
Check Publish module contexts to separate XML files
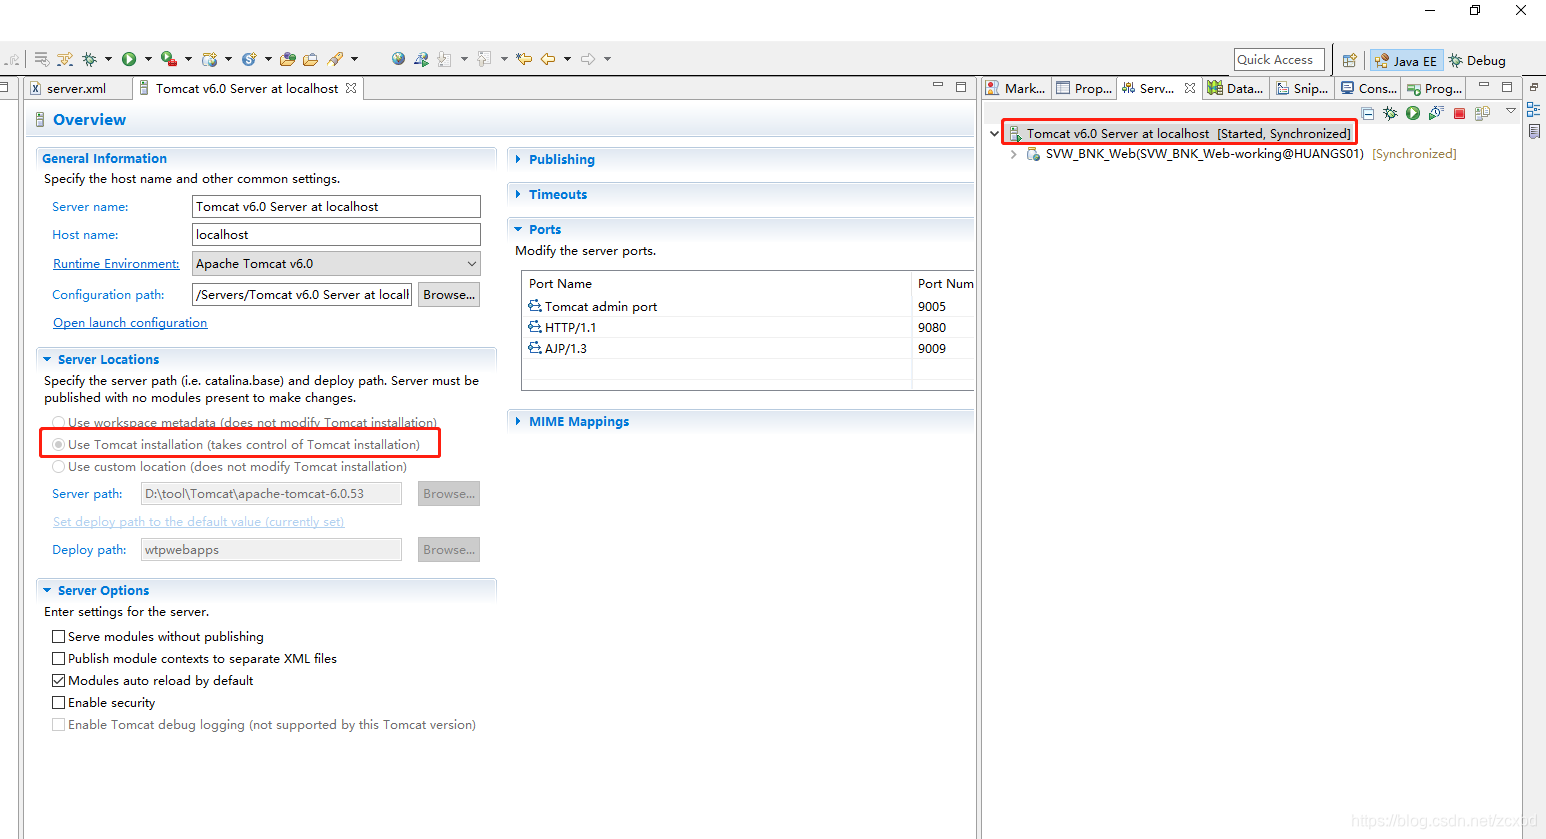pos(59,659)
